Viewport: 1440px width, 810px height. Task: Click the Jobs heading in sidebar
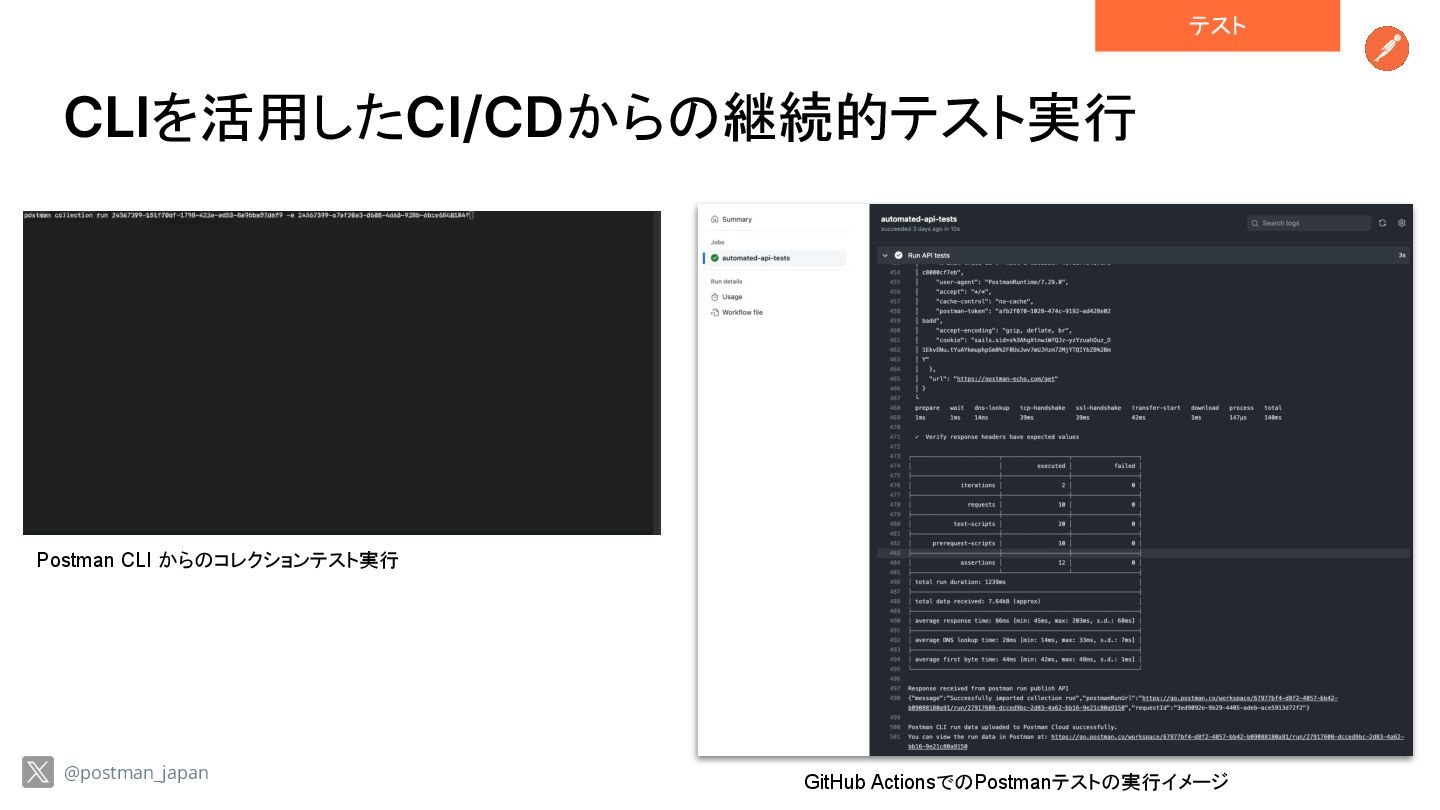tap(717, 242)
